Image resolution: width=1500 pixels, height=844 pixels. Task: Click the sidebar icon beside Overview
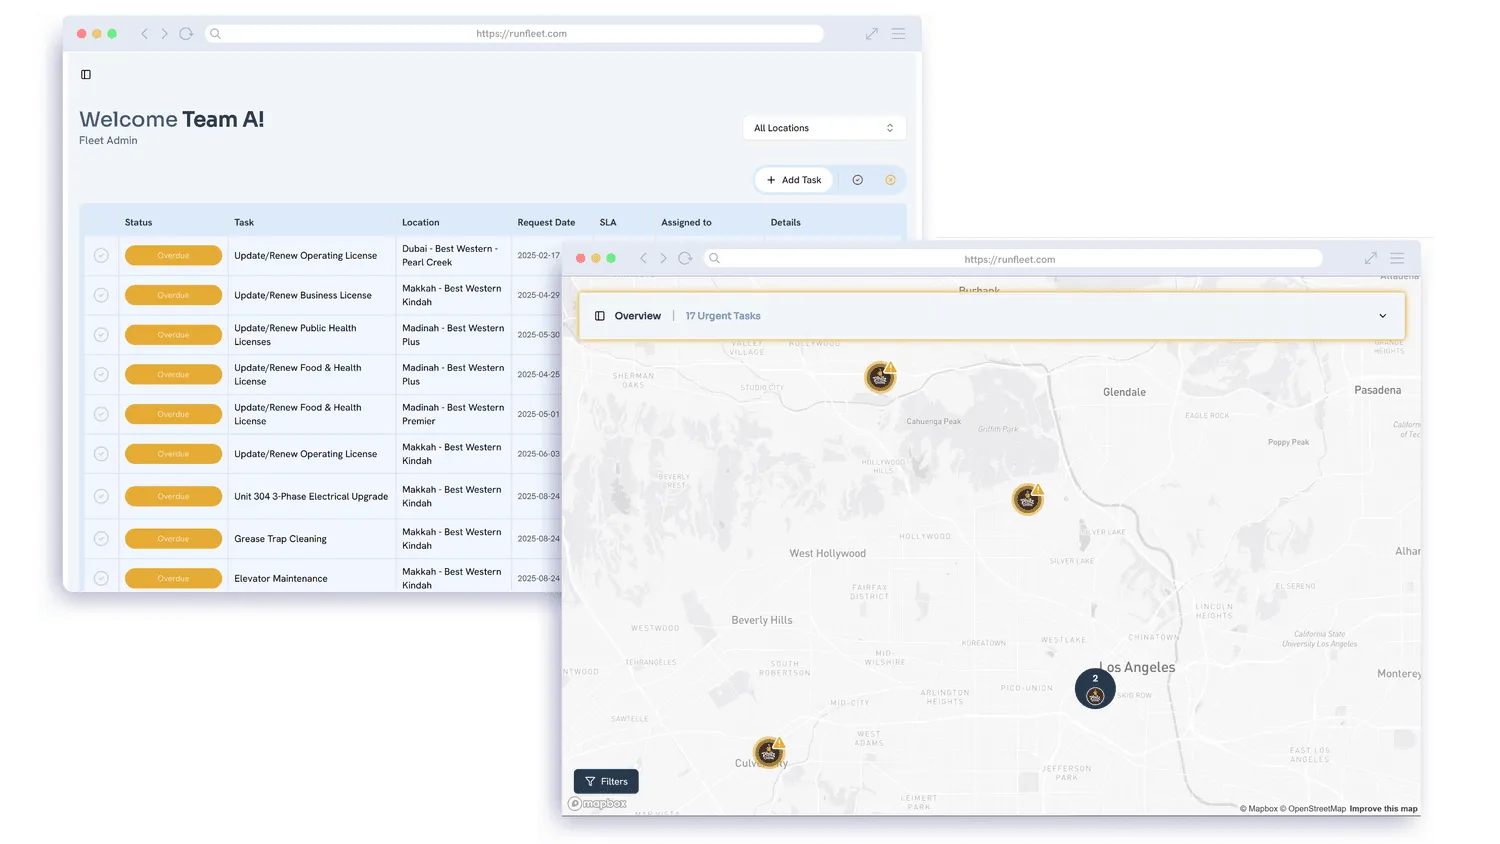tap(600, 316)
